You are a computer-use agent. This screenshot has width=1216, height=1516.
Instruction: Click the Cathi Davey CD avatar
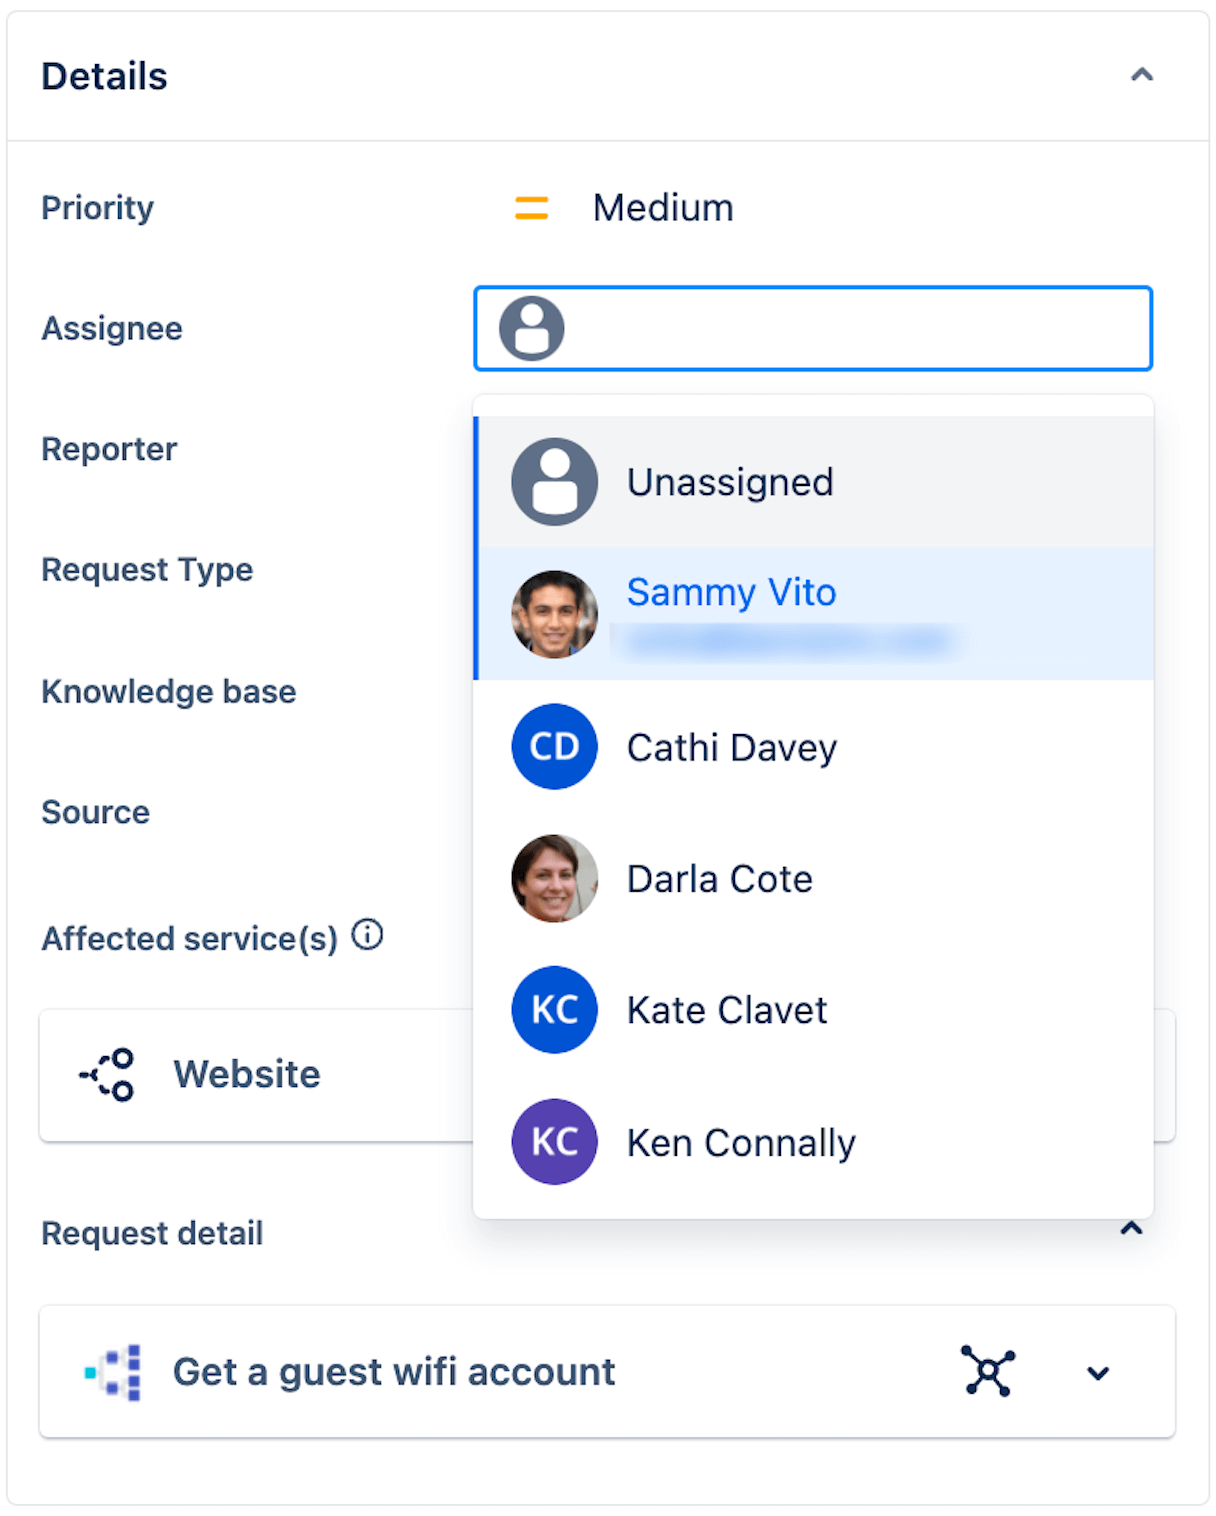[554, 747]
